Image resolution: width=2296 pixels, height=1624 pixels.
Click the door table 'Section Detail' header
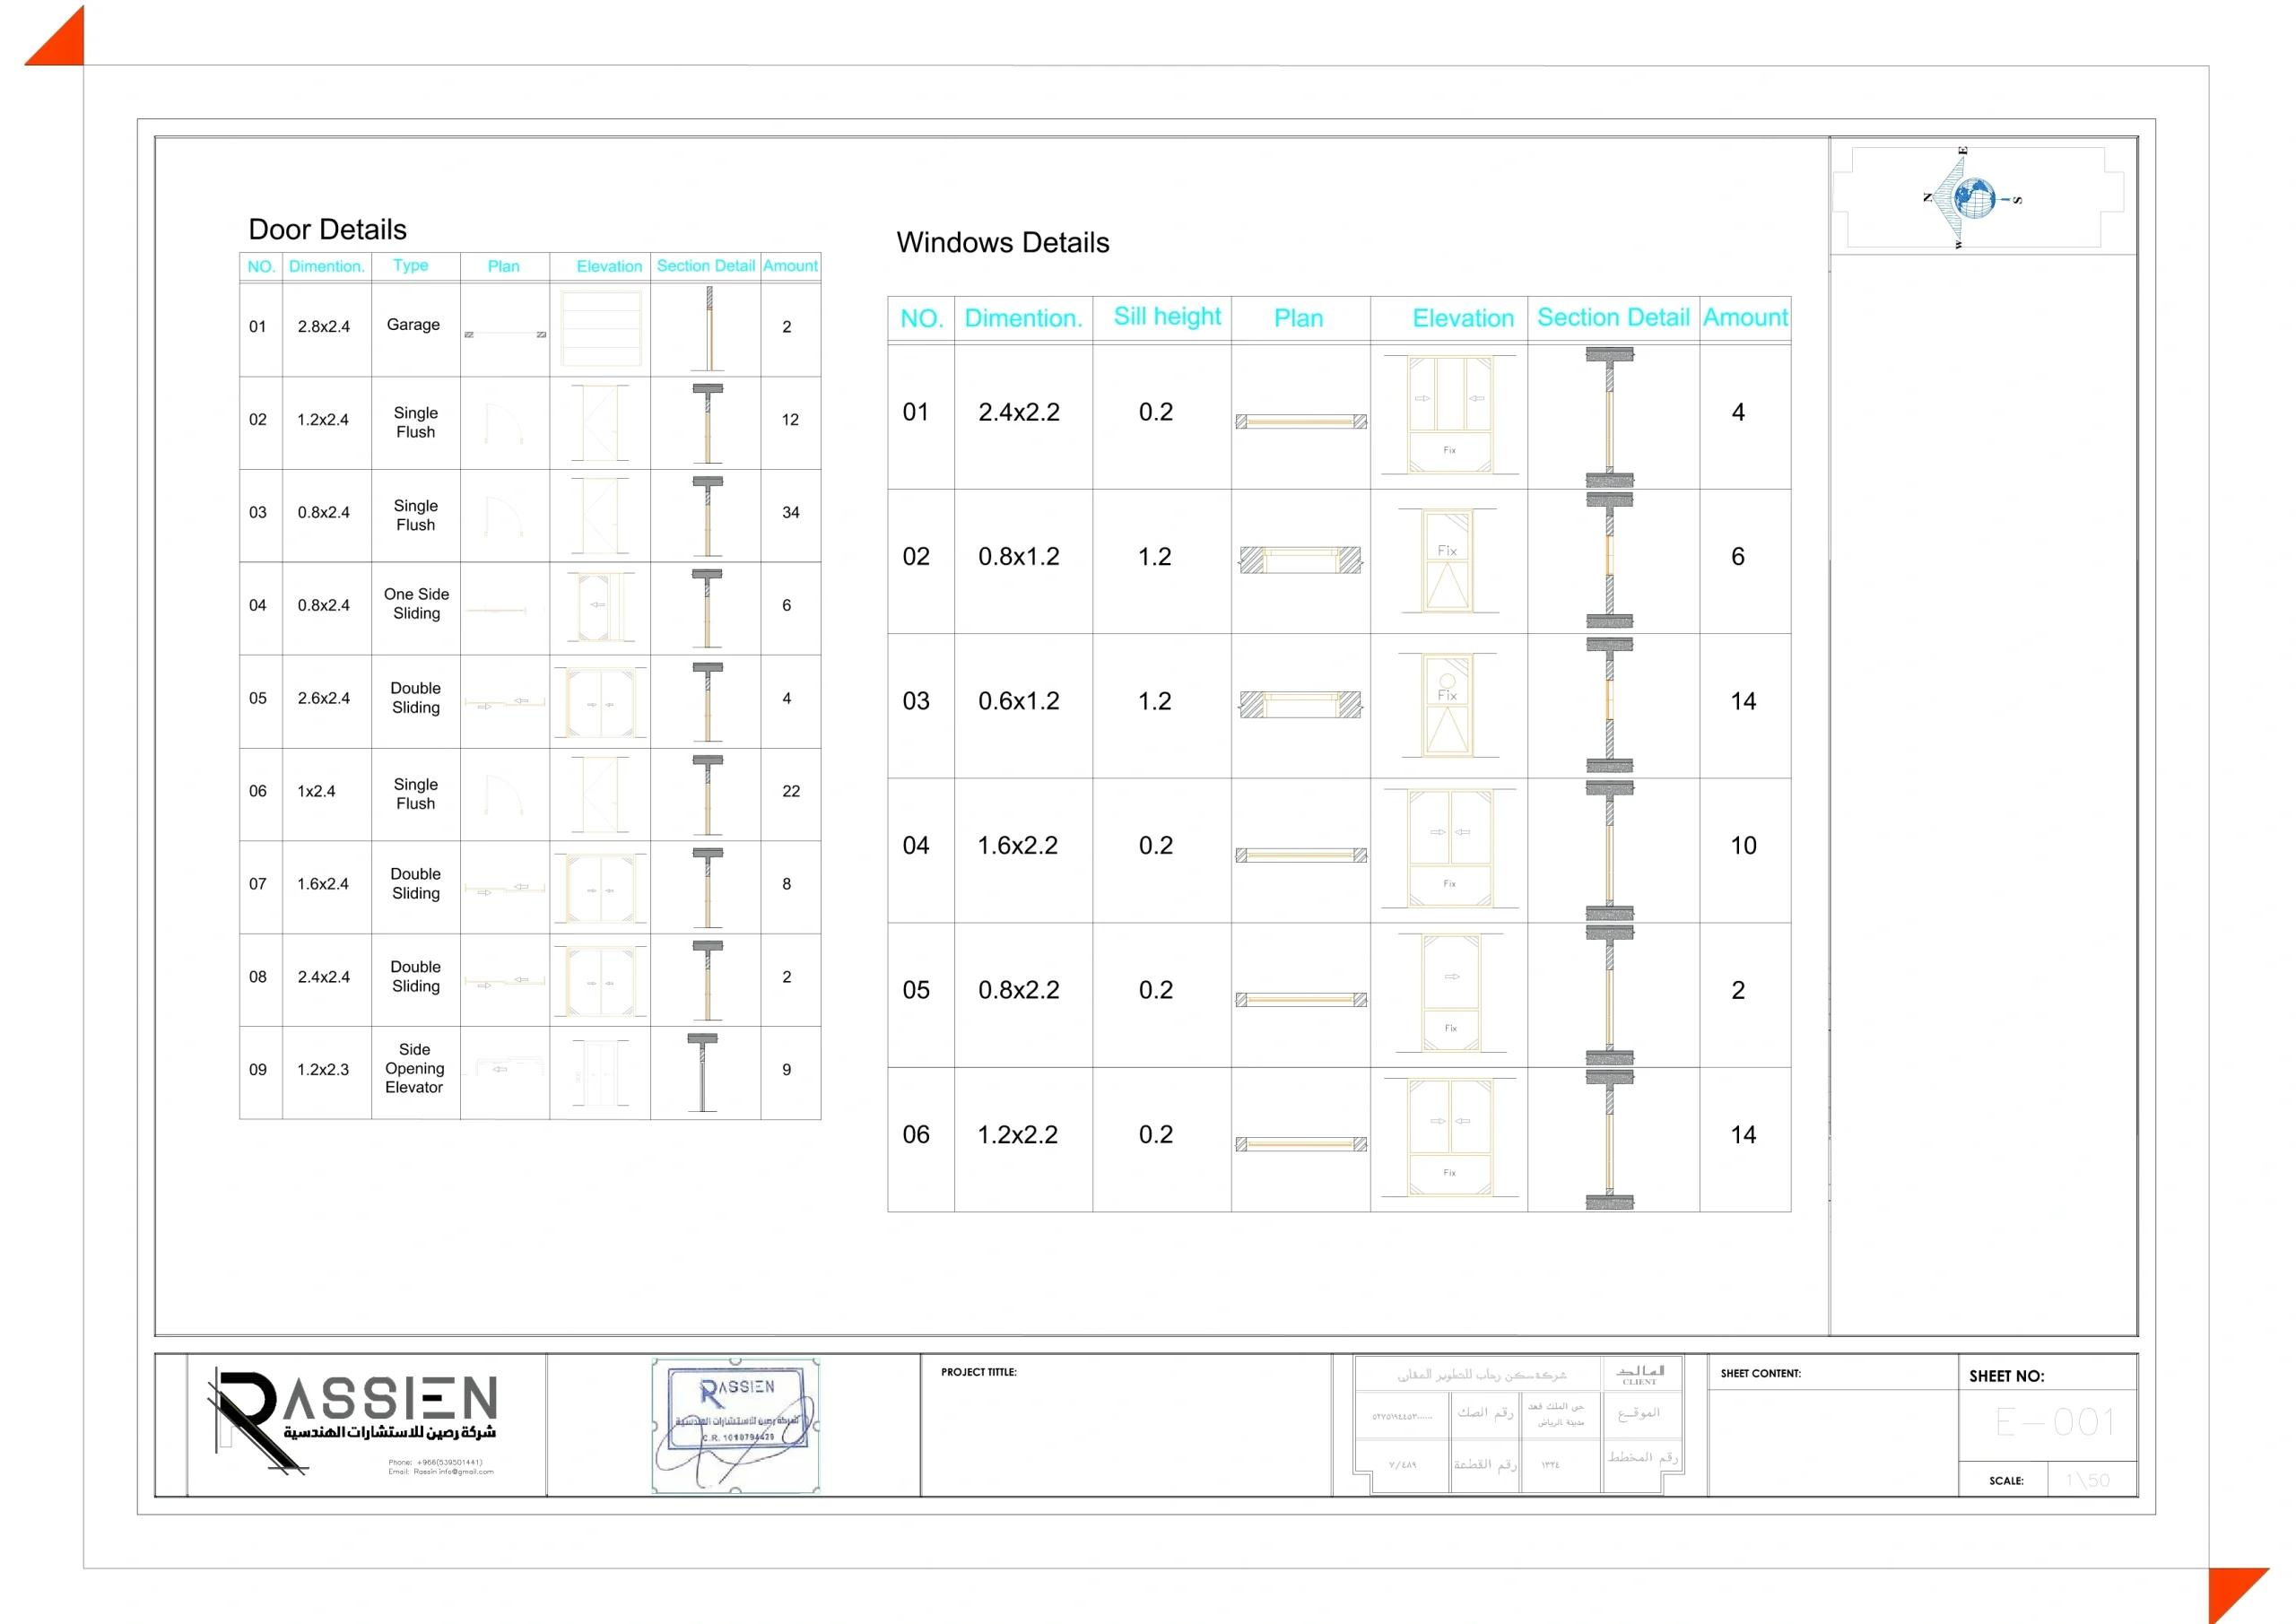tap(705, 266)
